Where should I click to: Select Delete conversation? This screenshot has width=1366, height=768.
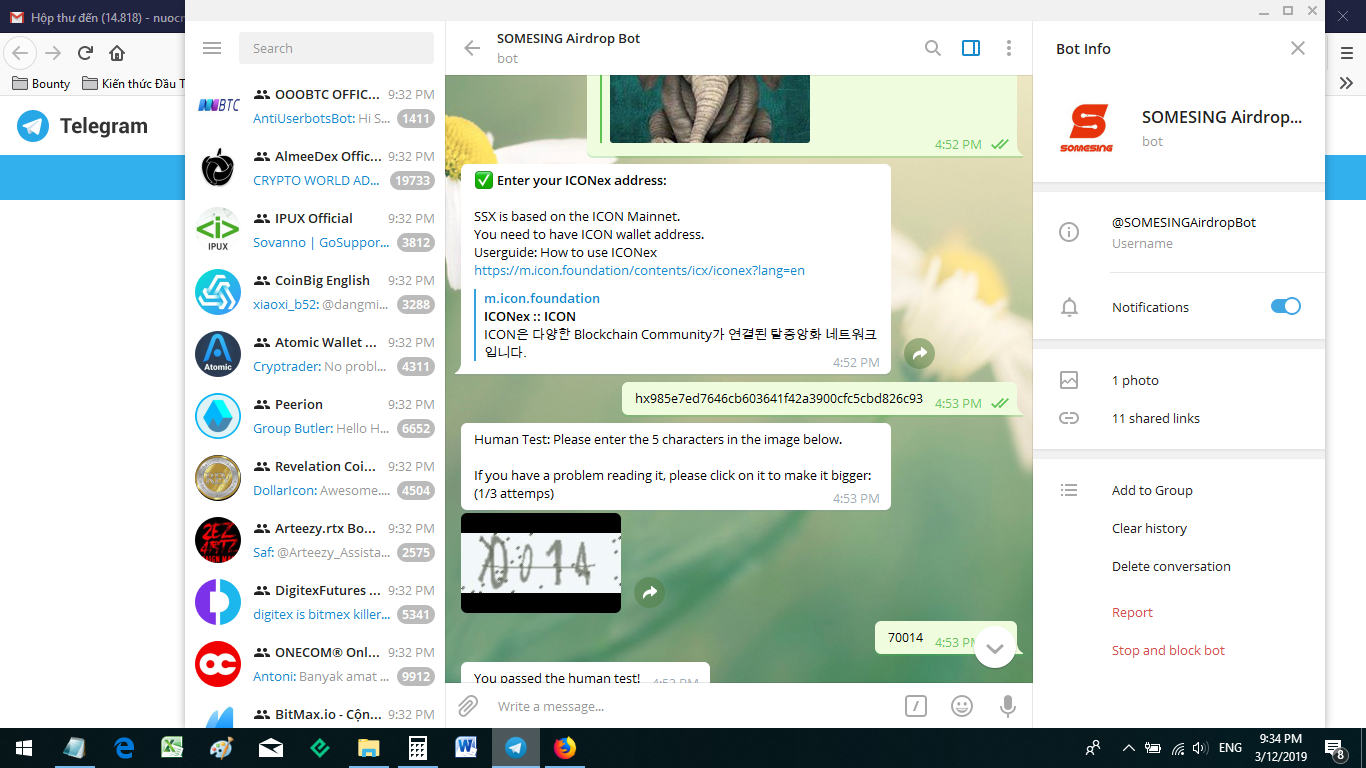[x=1171, y=566]
